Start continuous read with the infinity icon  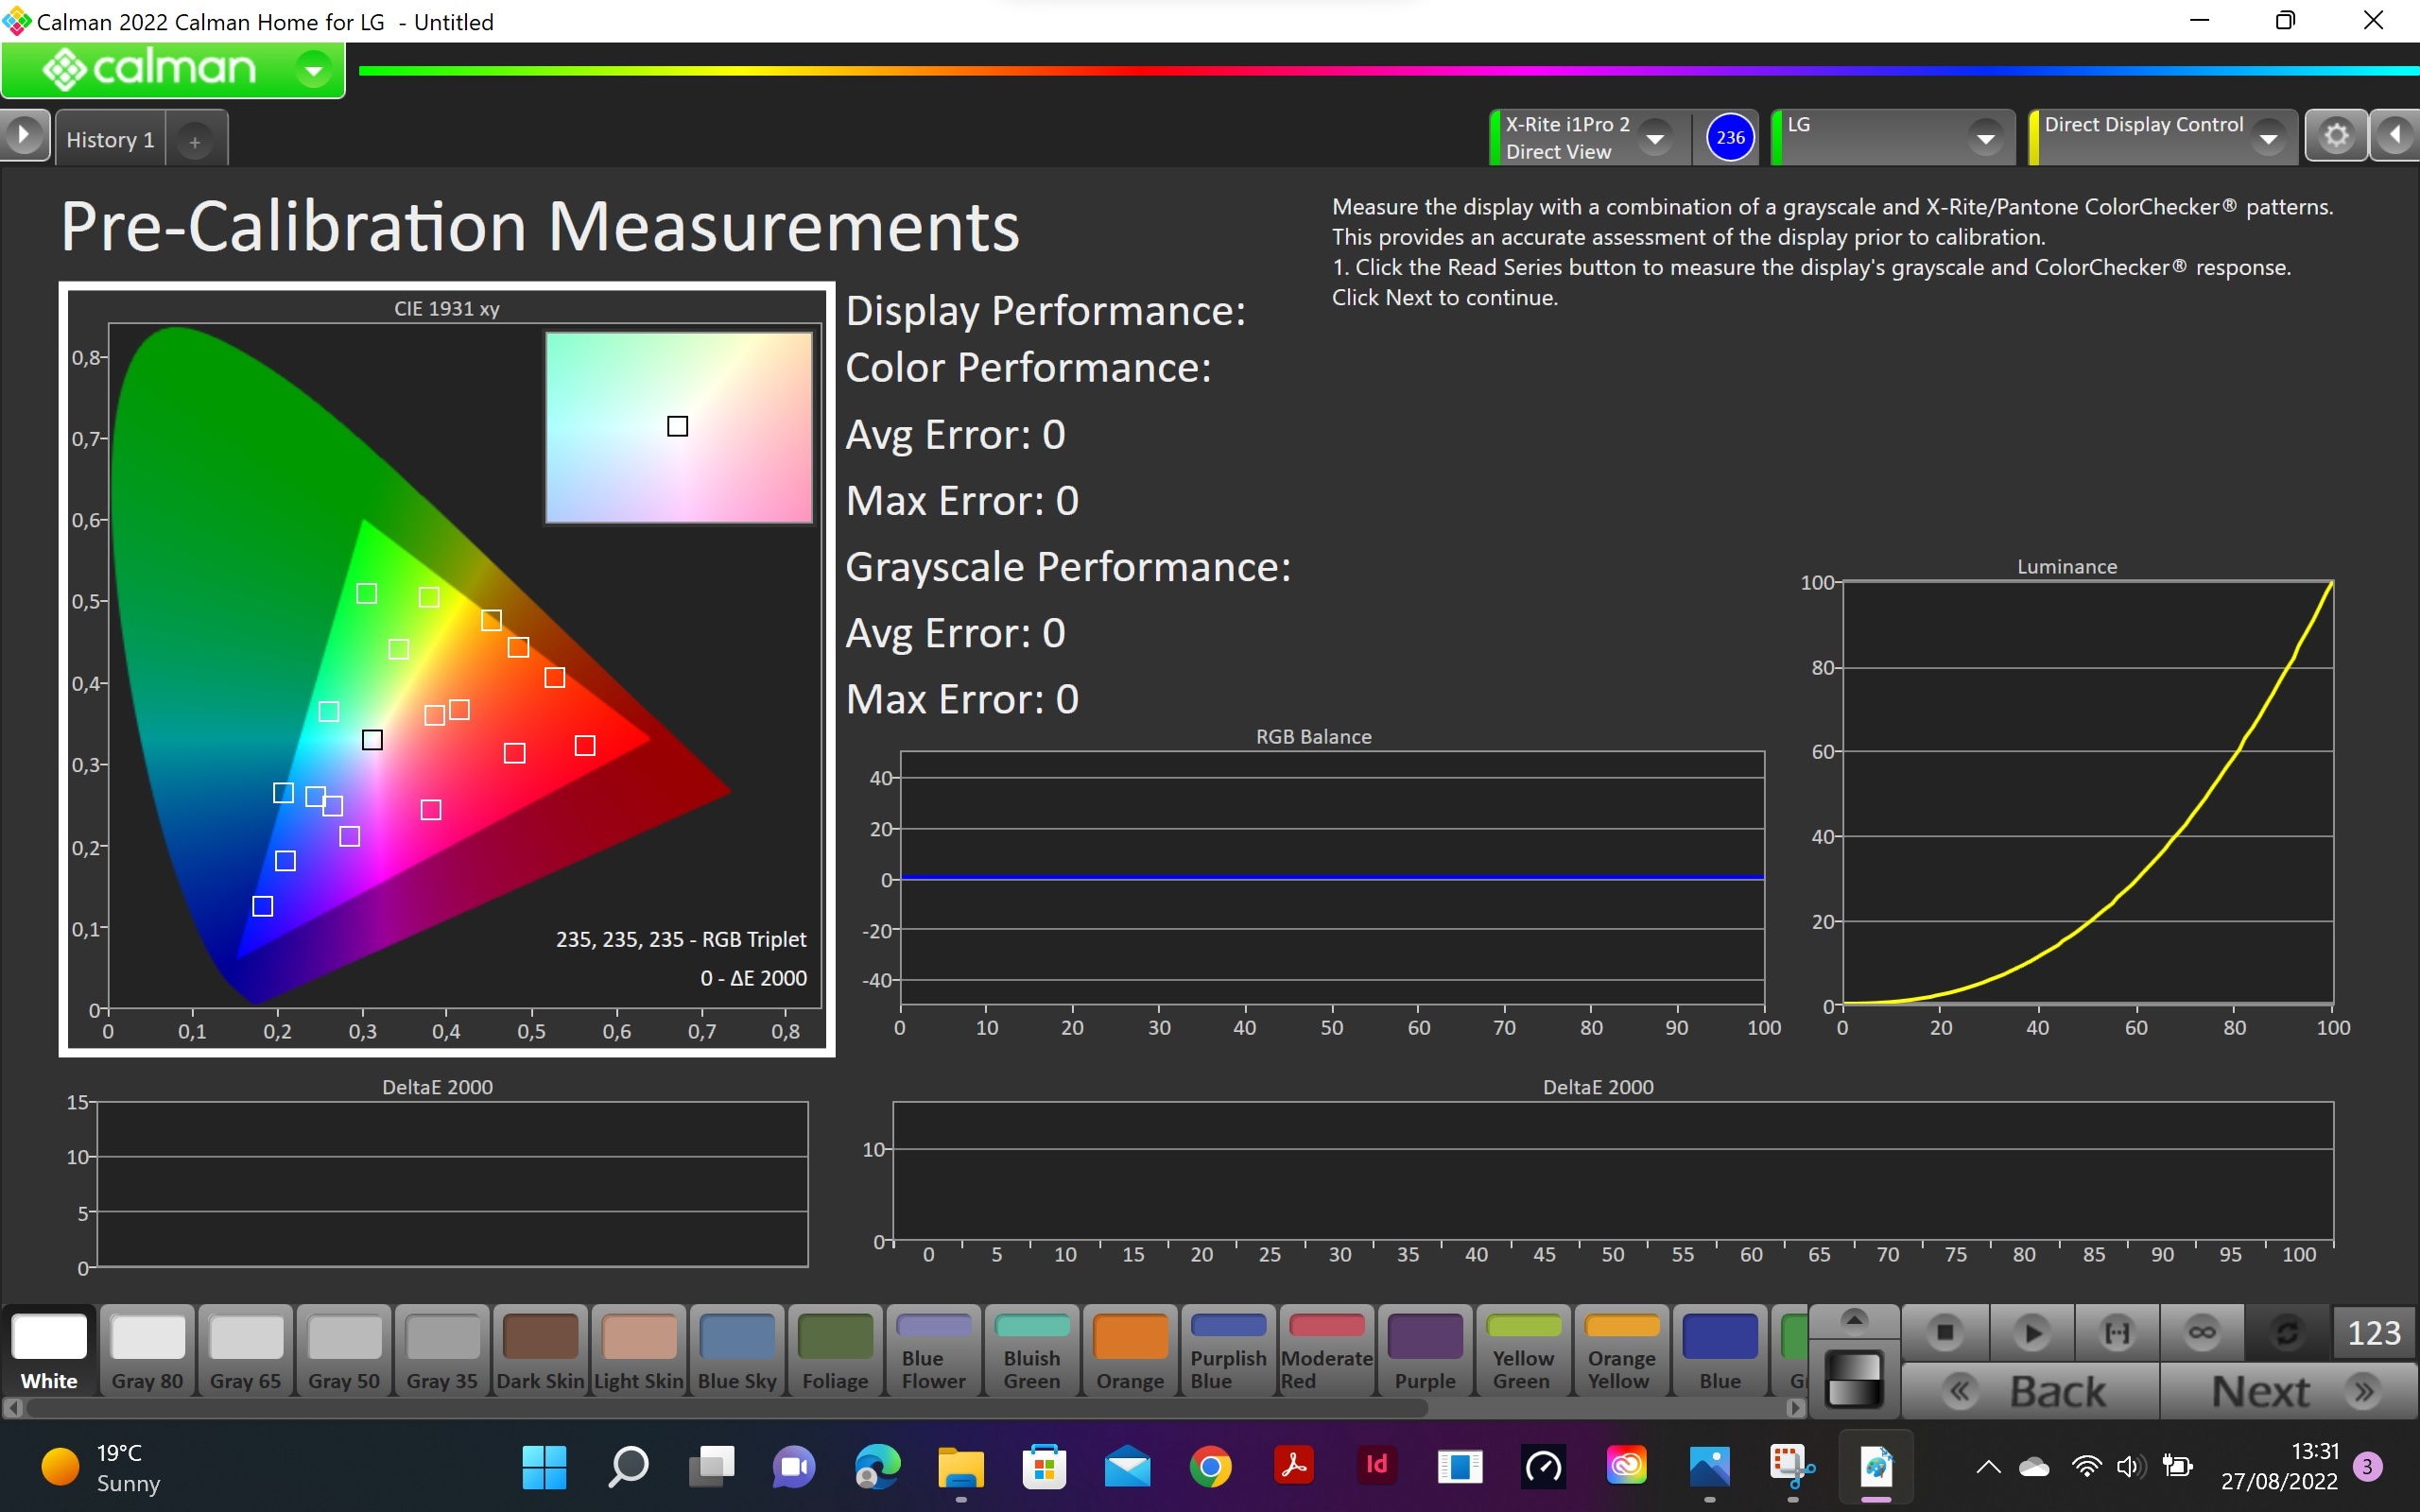point(2201,1332)
